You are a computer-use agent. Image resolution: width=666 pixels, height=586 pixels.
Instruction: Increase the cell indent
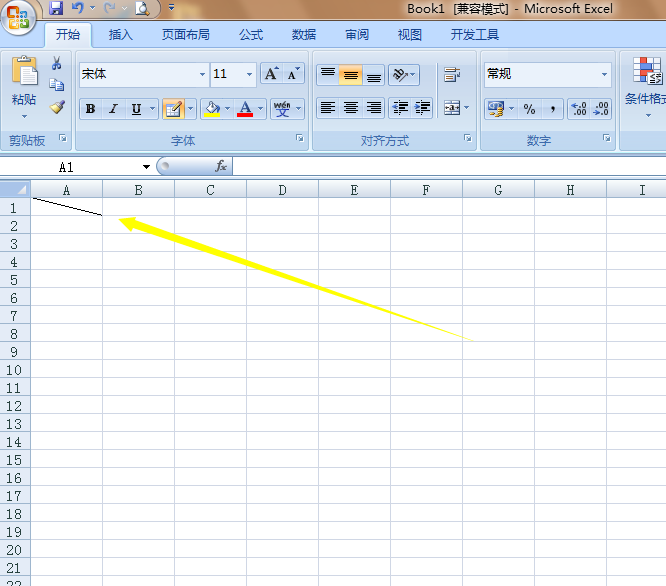(422, 108)
